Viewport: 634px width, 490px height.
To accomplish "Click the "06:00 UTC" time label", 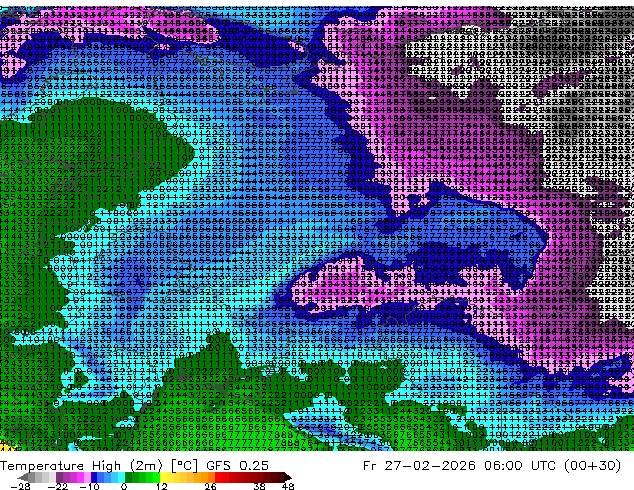I will click(x=521, y=466).
